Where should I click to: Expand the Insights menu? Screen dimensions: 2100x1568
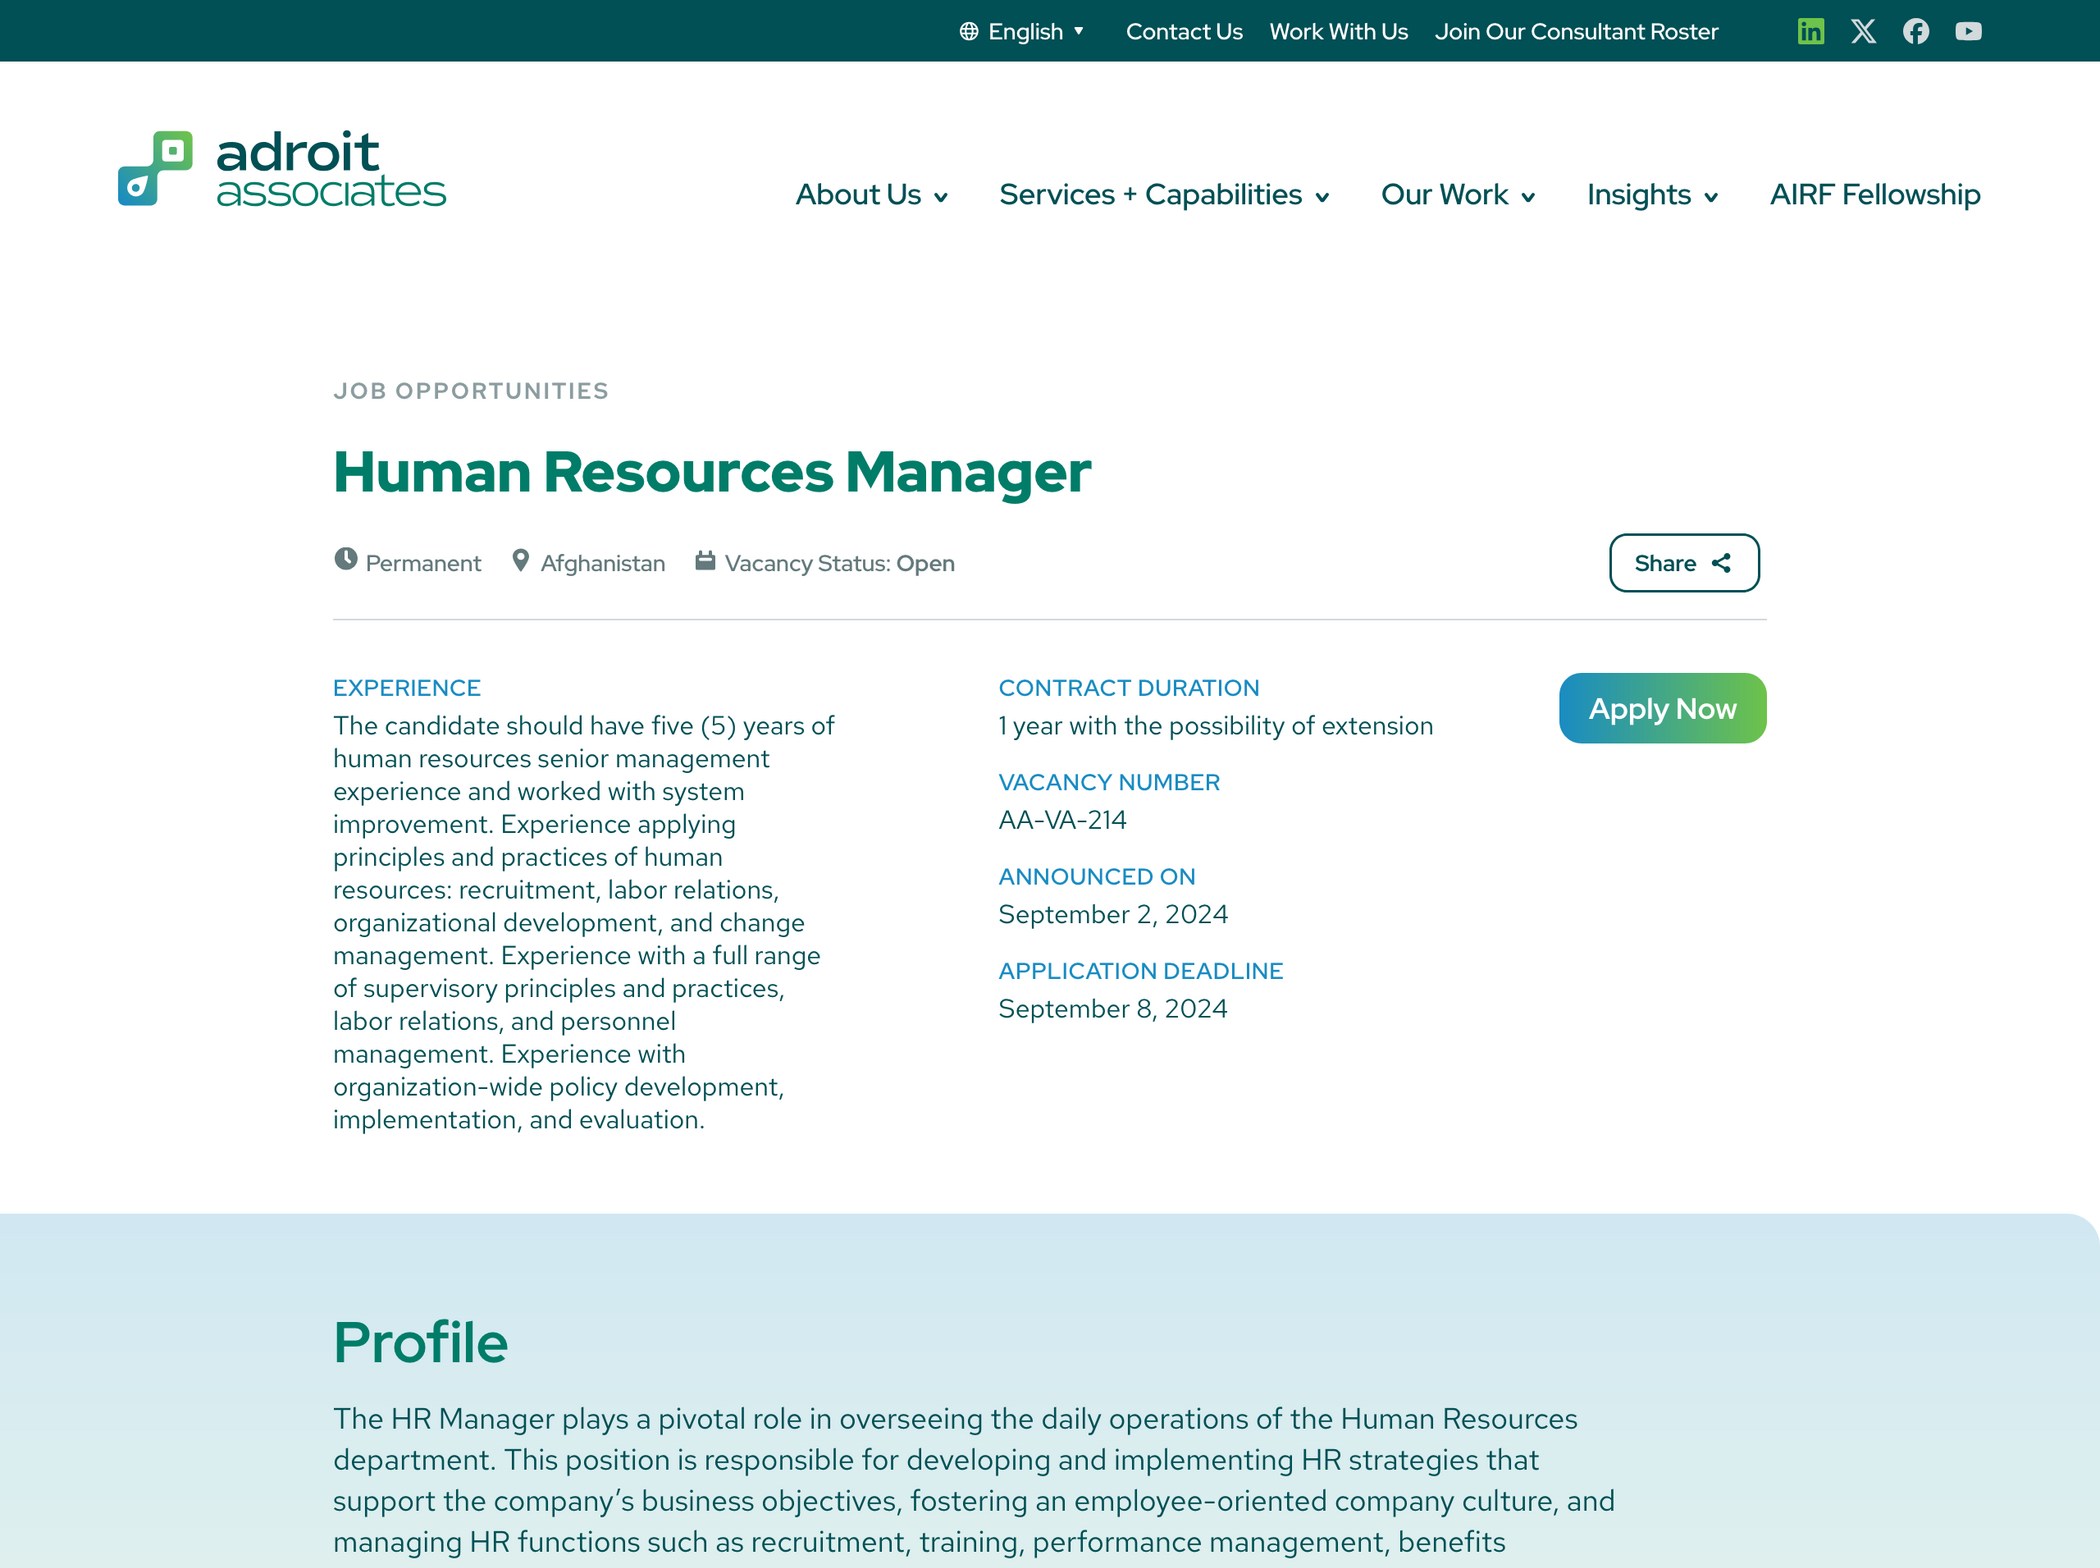click(x=1652, y=194)
